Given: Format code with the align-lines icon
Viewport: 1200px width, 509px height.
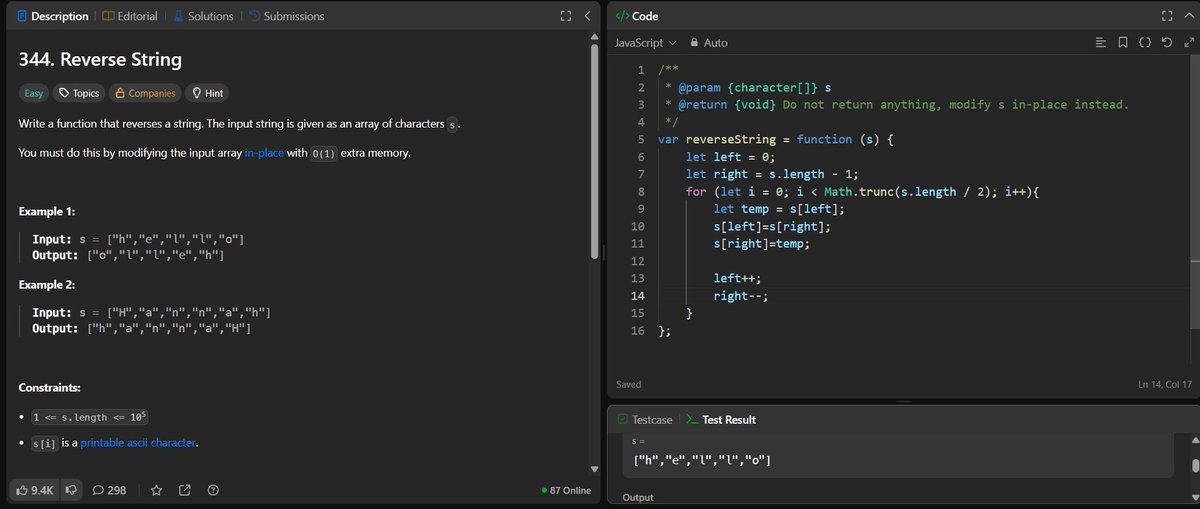Looking at the screenshot, I should coord(1101,43).
